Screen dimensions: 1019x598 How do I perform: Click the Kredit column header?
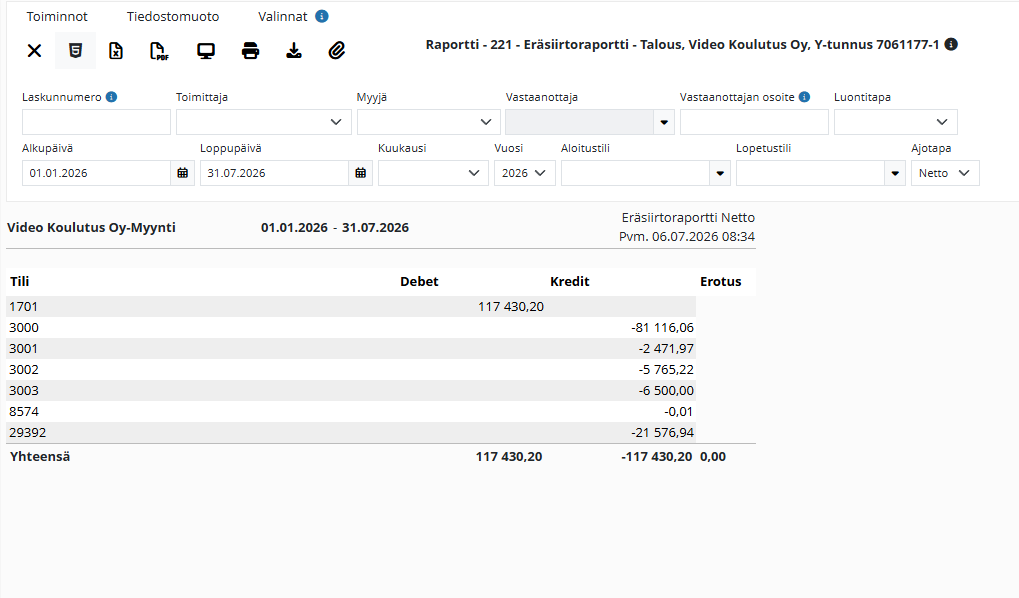[569, 281]
